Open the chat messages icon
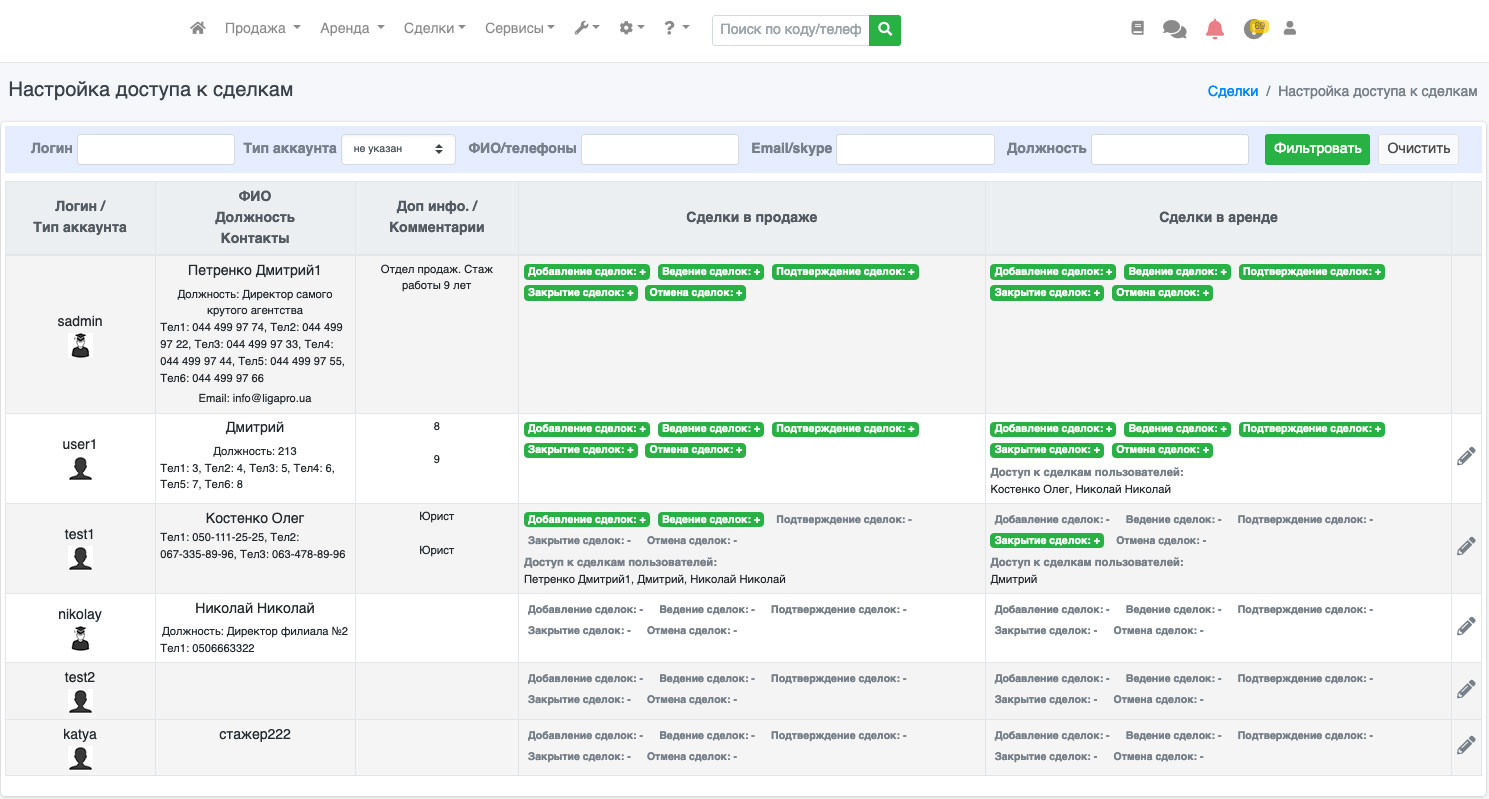Screen dimensions: 1489x799 click(x=1174, y=29)
